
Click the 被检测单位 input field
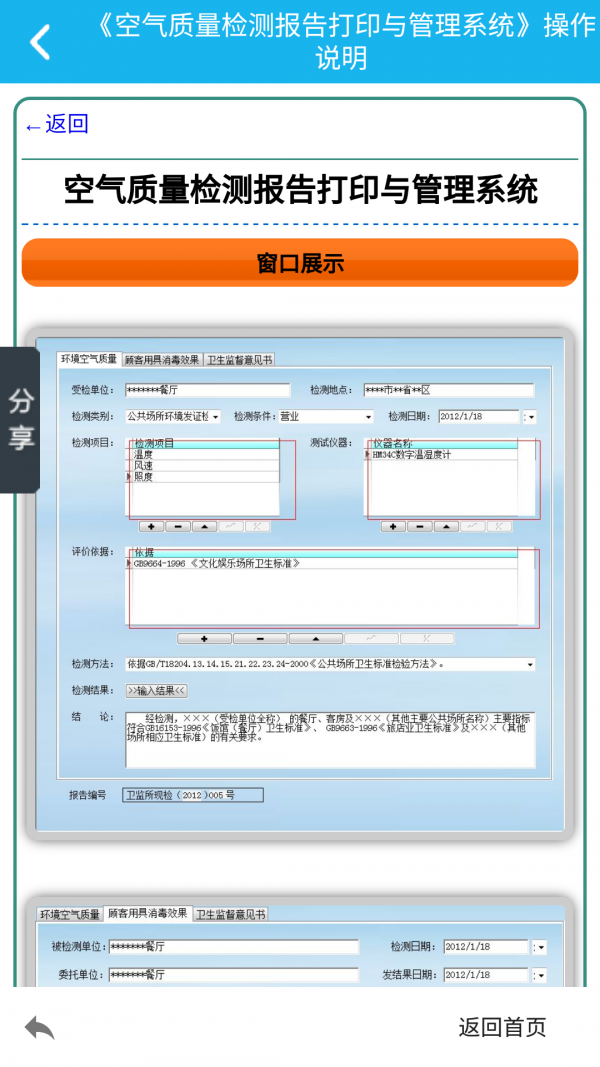233,947
